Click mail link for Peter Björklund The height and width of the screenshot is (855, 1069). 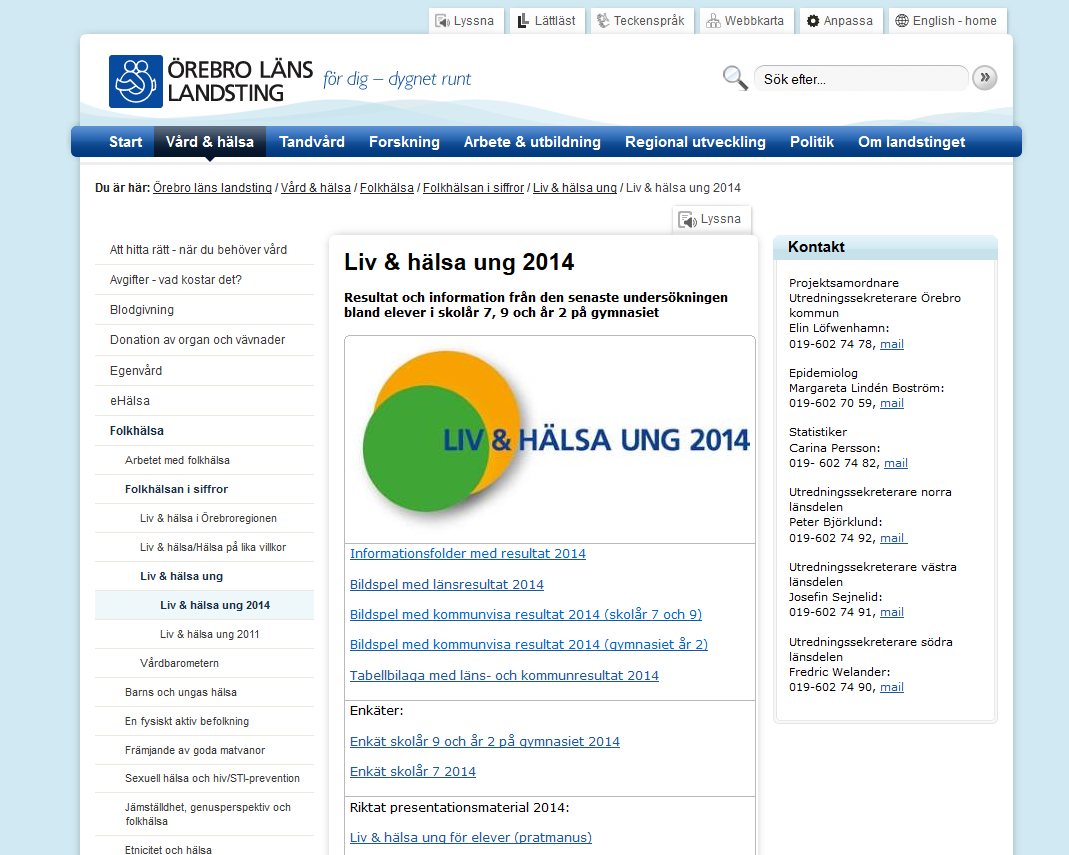point(893,538)
